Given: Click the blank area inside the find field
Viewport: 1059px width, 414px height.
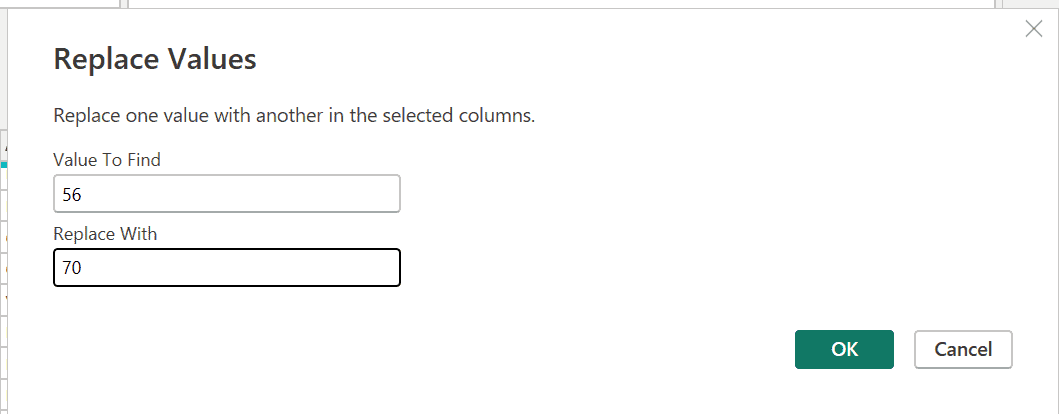Looking at the screenshot, I should (260, 194).
